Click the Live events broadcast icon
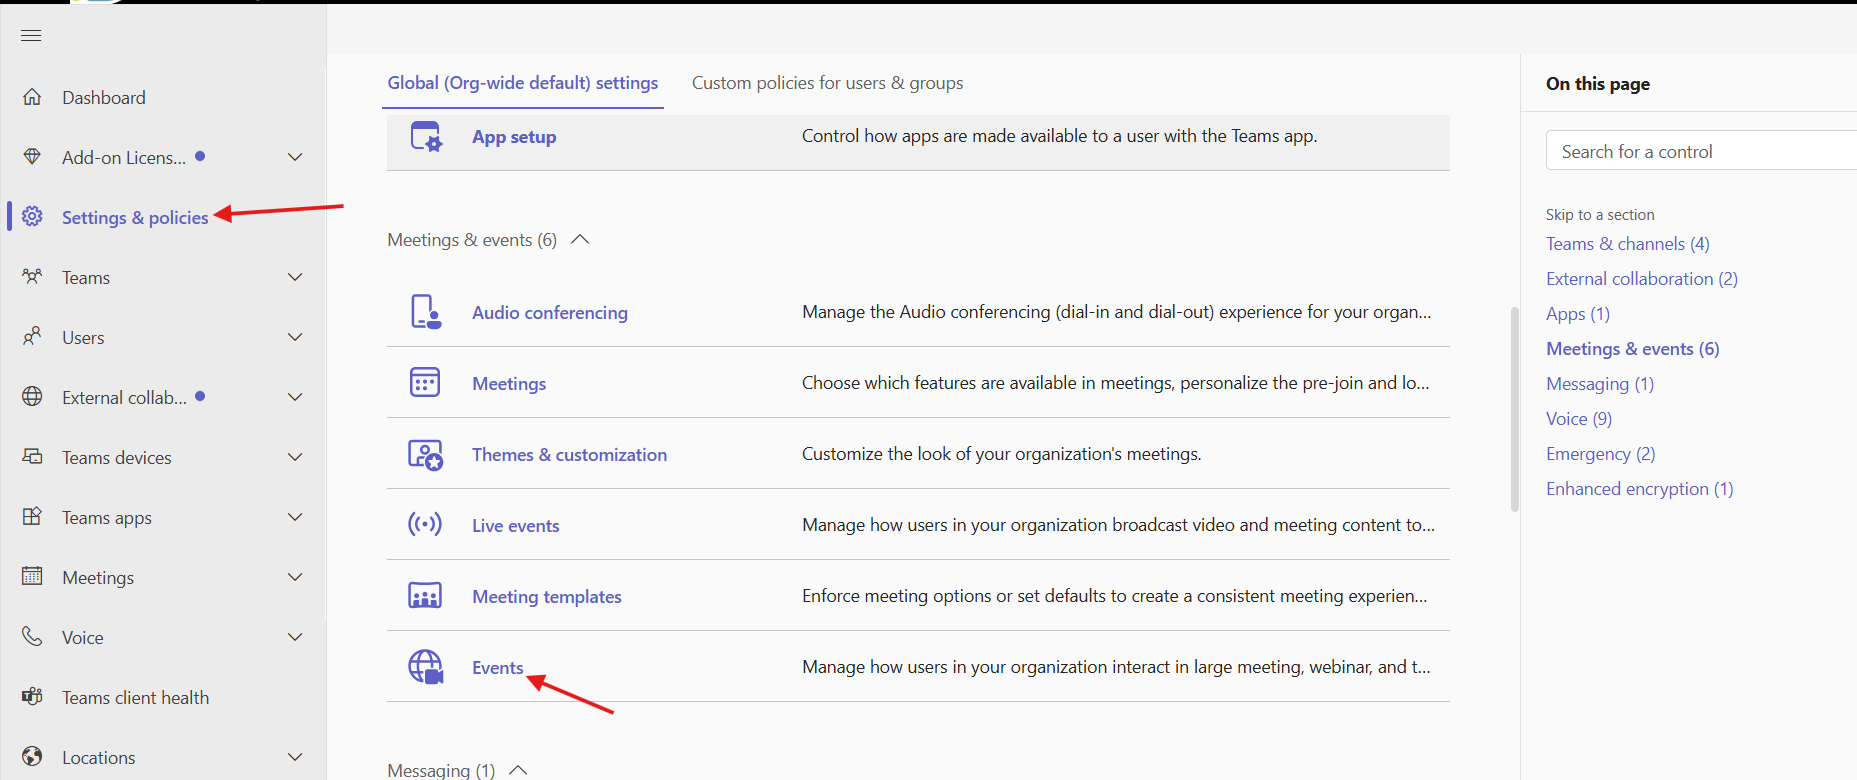Image resolution: width=1857 pixels, height=780 pixels. click(x=425, y=525)
